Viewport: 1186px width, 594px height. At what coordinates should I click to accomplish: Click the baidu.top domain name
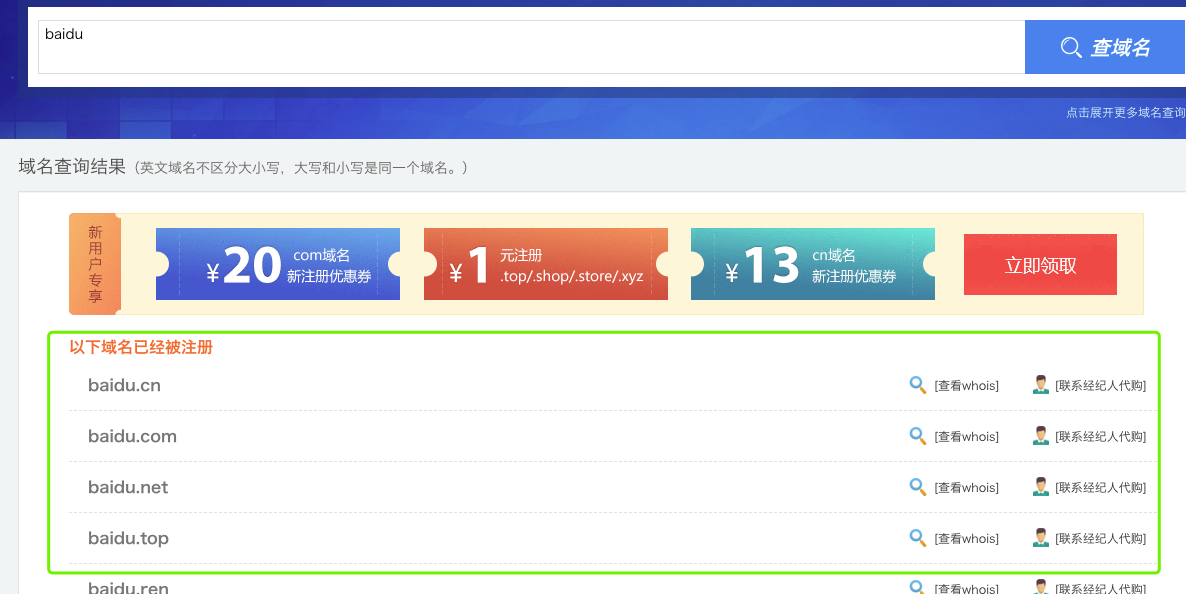pos(128,538)
